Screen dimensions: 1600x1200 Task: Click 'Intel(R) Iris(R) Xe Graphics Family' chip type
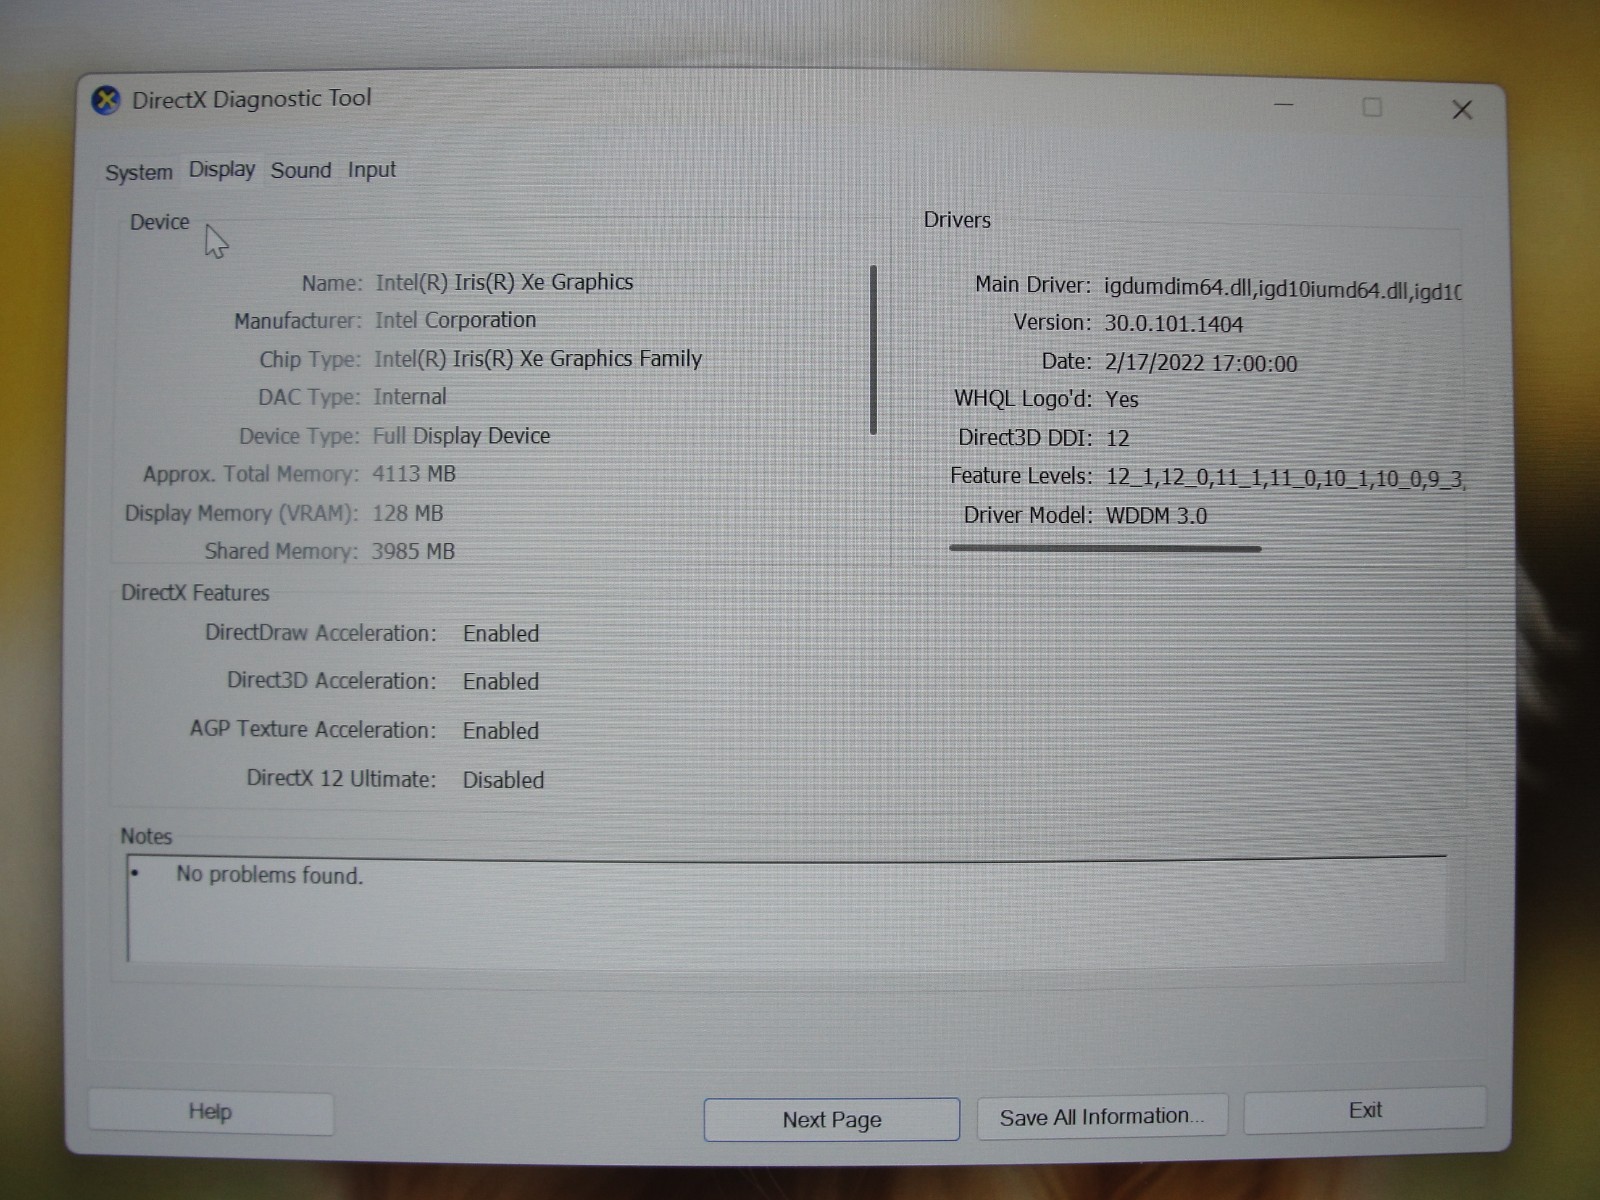pyautogui.click(x=538, y=358)
